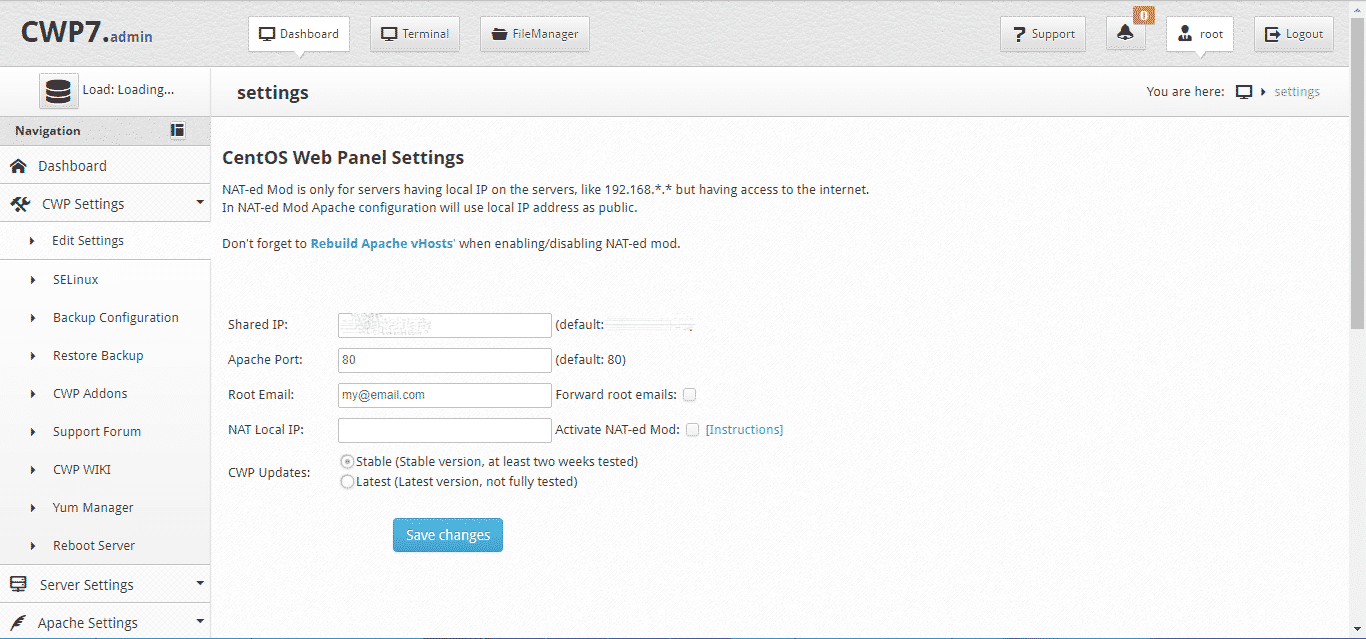The width and height of the screenshot is (1366, 639).
Task: Open the NAT-ed Mod Instructions link
Action: tap(744, 430)
